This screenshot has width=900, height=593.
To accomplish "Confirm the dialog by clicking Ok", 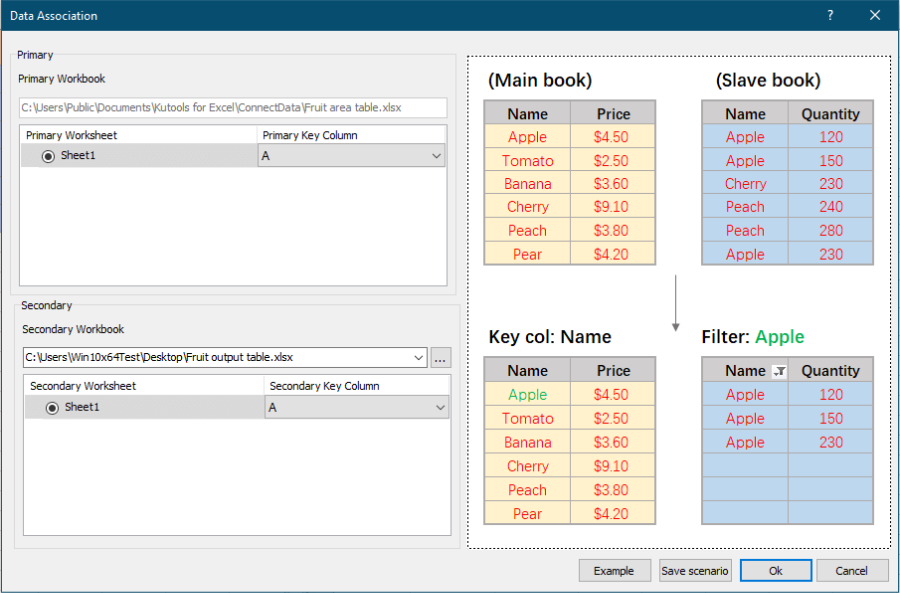I will click(x=775, y=570).
